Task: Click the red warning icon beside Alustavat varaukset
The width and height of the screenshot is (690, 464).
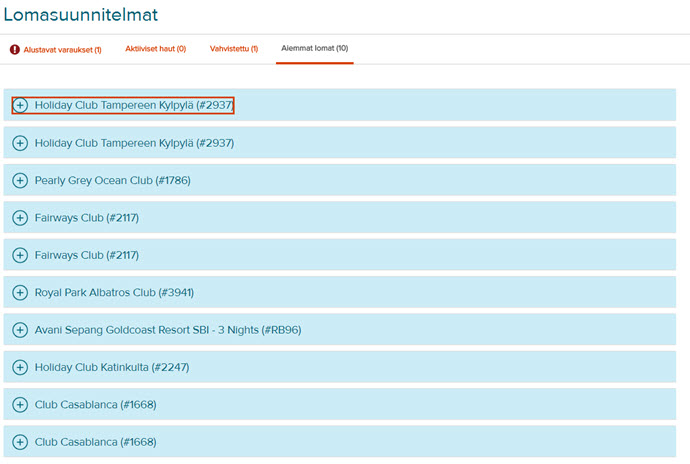Action: pyautogui.click(x=15, y=49)
